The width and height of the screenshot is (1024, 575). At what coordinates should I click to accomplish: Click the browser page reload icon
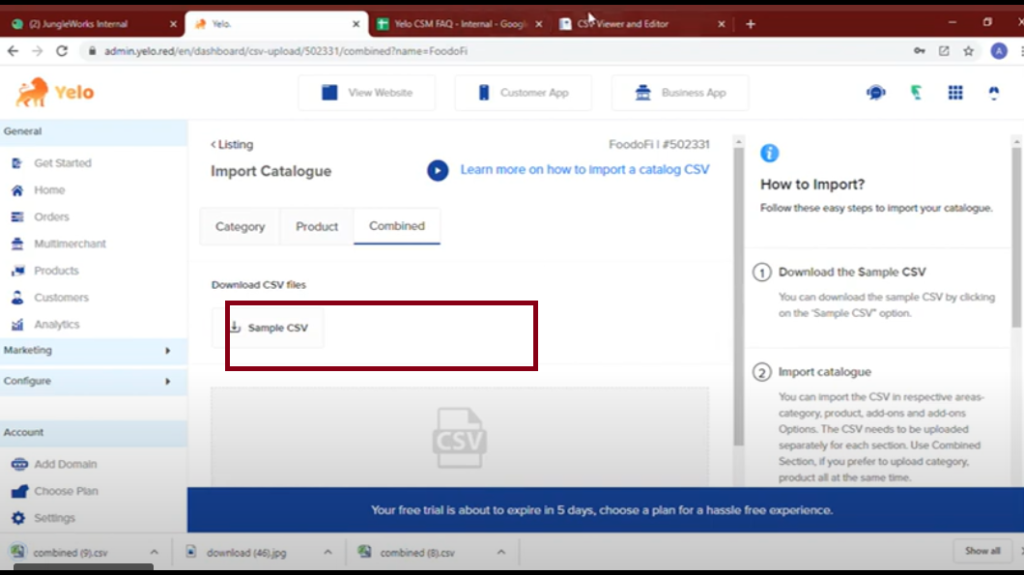pyautogui.click(x=62, y=51)
